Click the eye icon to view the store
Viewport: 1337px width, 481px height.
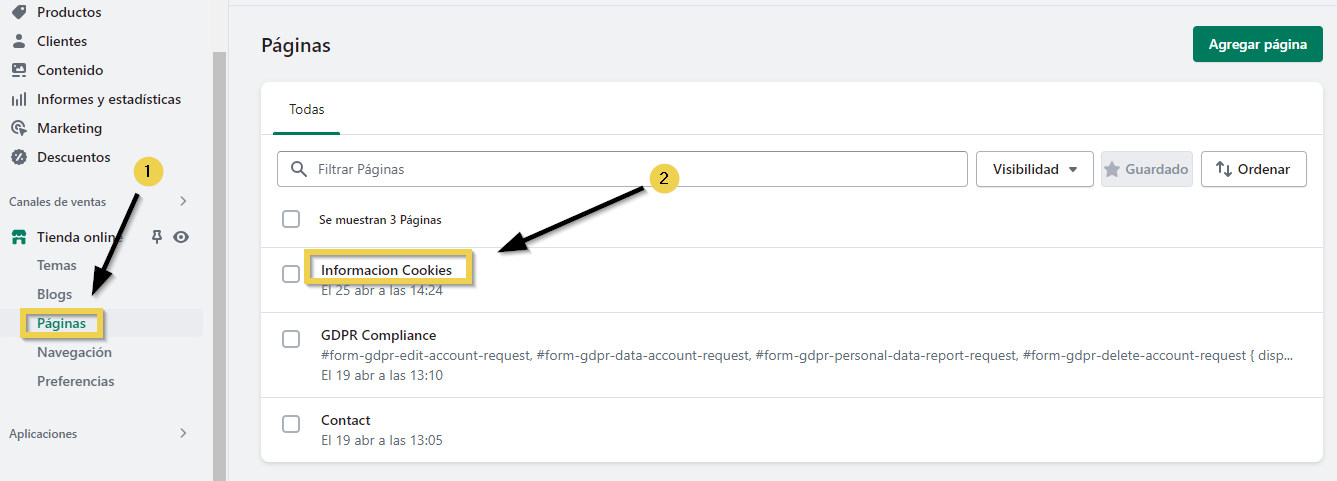pos(181,237)
